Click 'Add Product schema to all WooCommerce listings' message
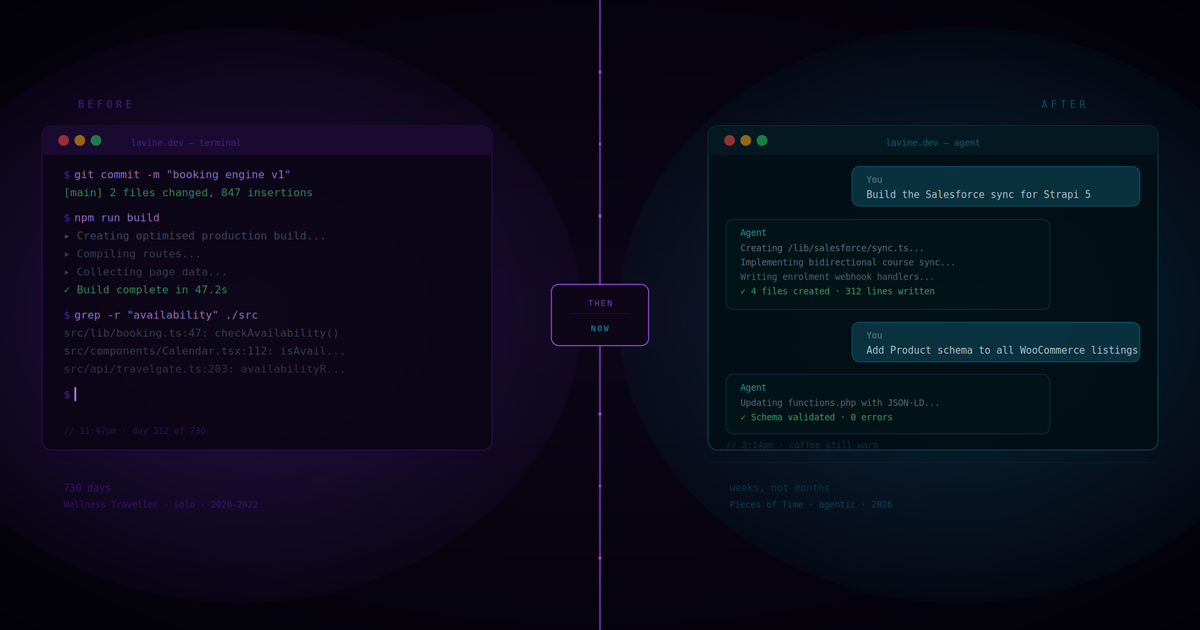 click(x=1002, y=350)
